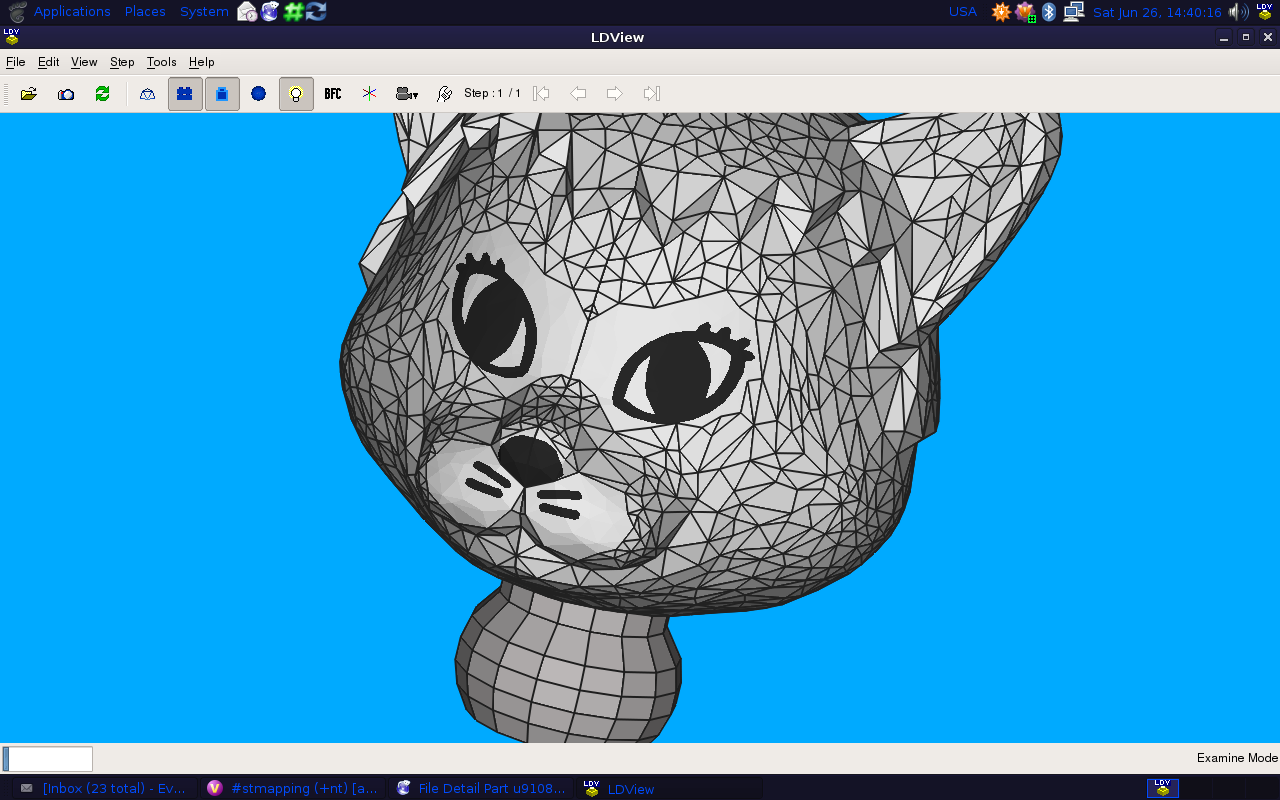1280x800 pixels.
Task: Disable the edges brick toggle
Action: 185,93
